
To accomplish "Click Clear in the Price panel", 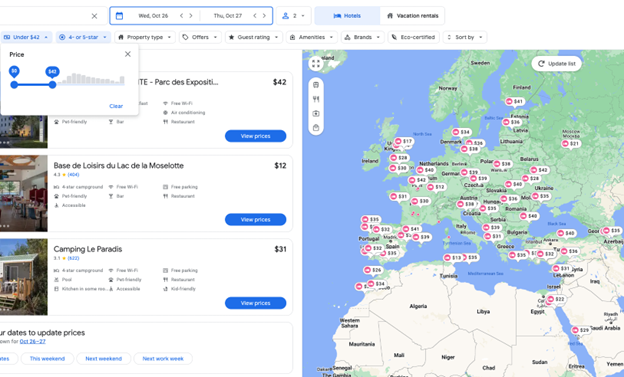I will (116, 106).
